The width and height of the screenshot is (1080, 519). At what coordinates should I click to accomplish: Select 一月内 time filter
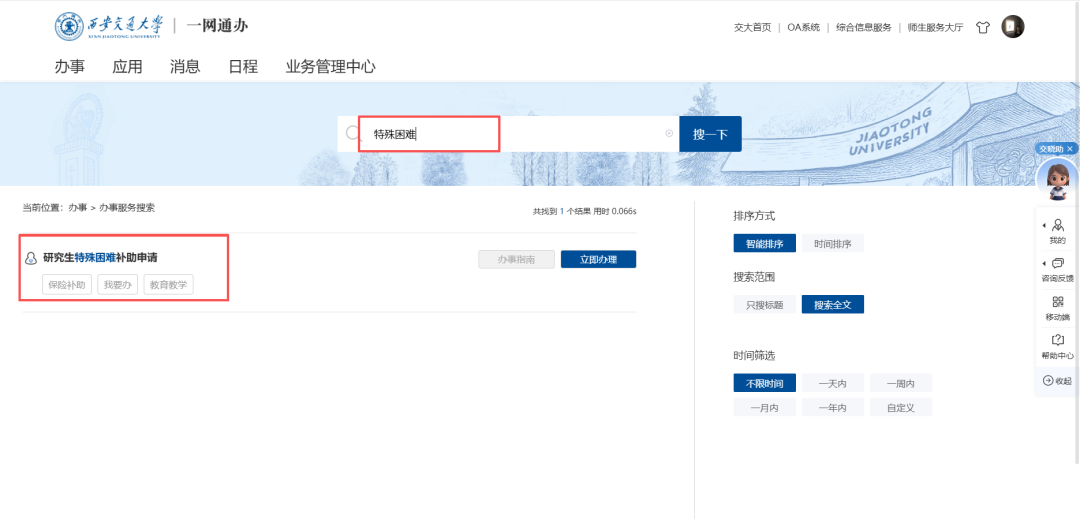coord(765,407)
